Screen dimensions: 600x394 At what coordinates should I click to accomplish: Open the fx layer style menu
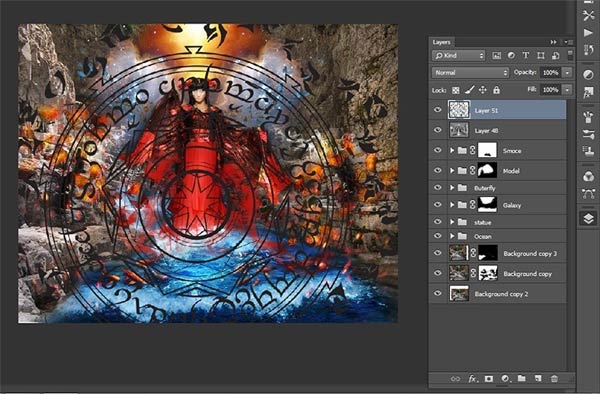473,379
